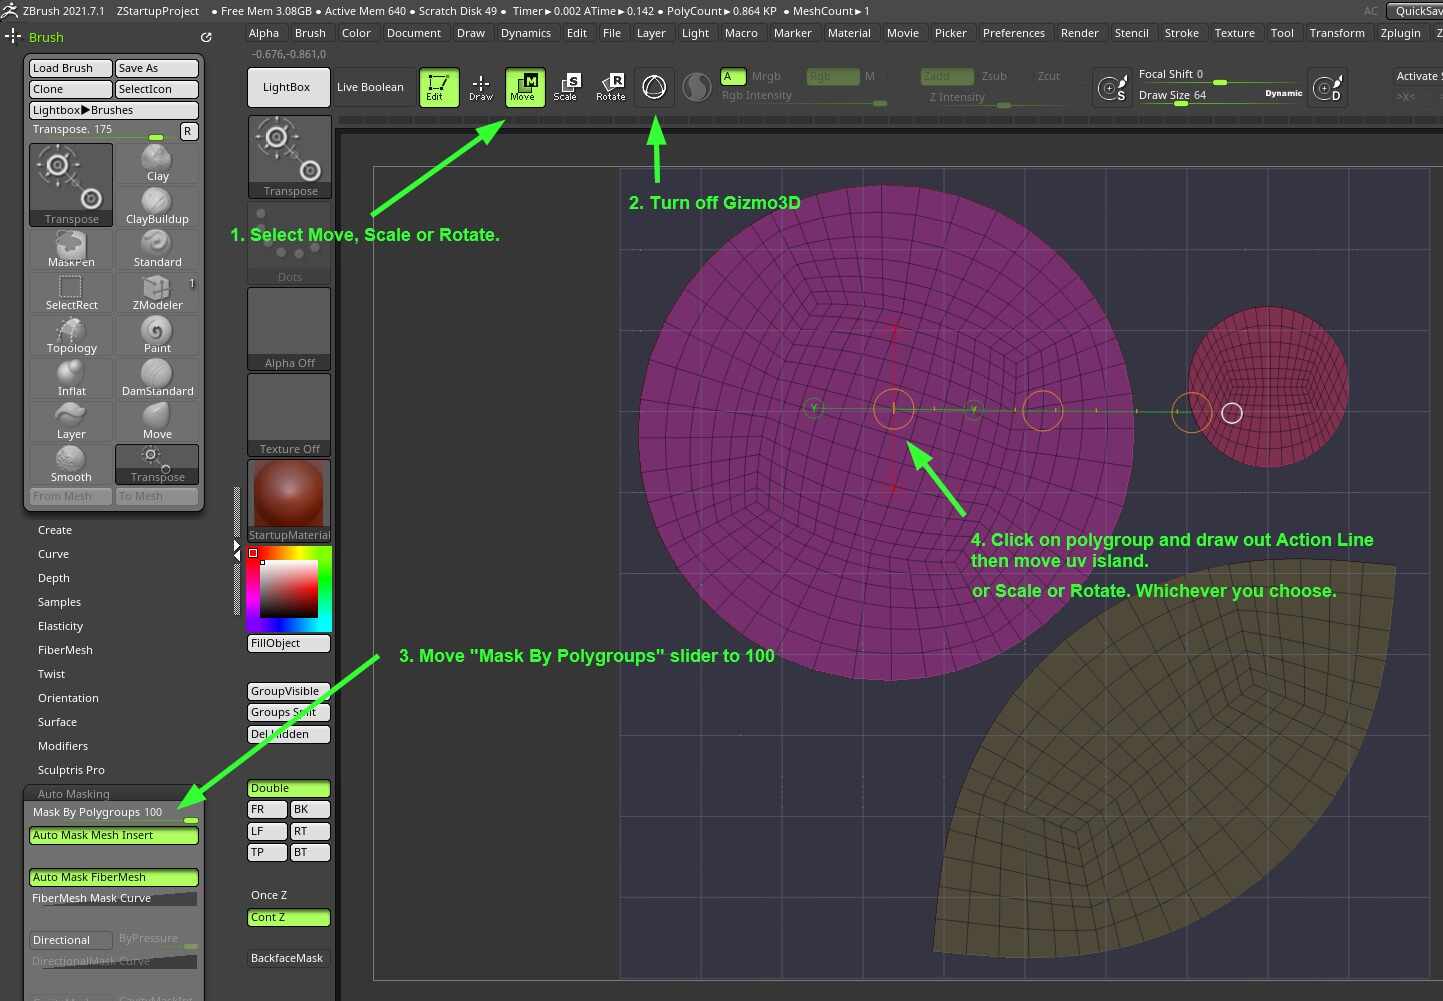Choose the ZModeler brush
This screenshot has width=1443, height=1001.
157,292
